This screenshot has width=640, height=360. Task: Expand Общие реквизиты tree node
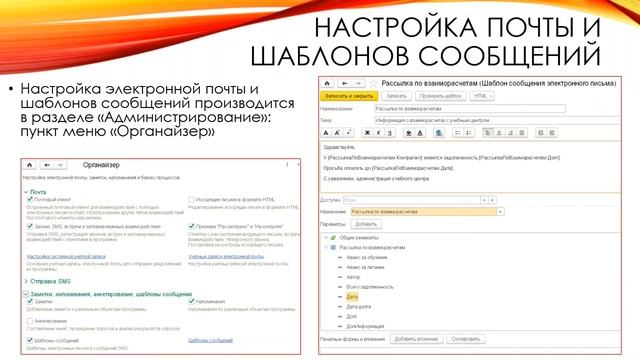(326, 238)
